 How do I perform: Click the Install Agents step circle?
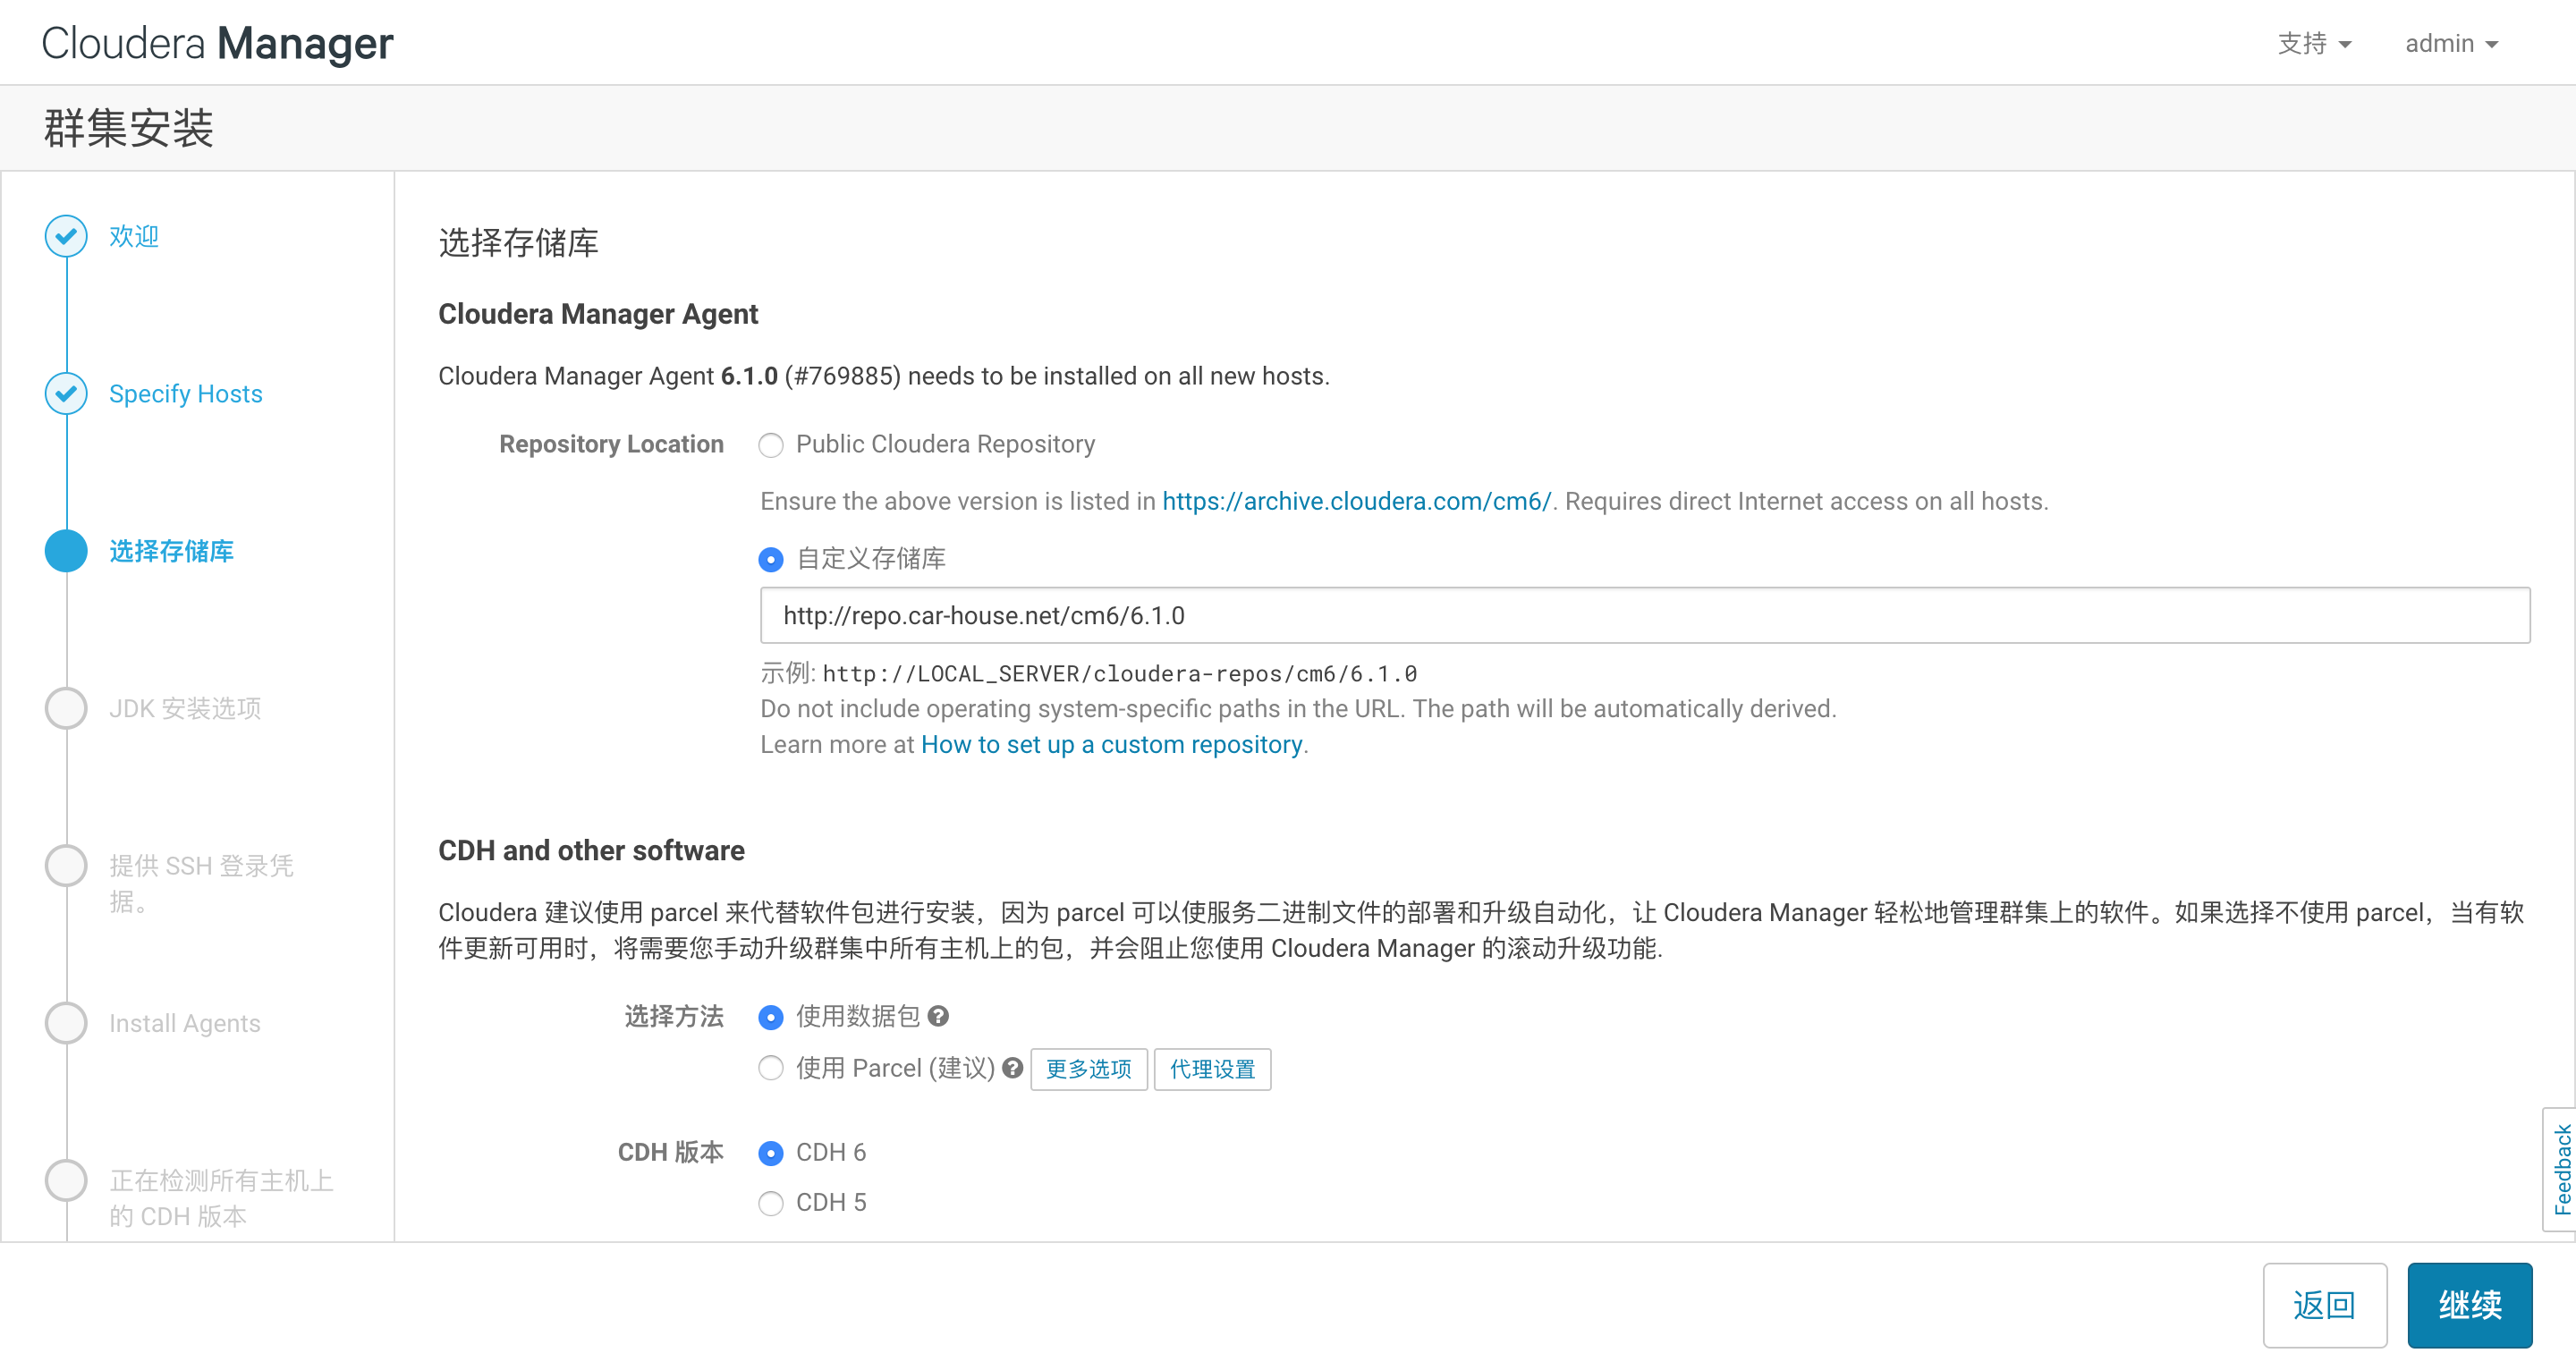click(66, 1023)
